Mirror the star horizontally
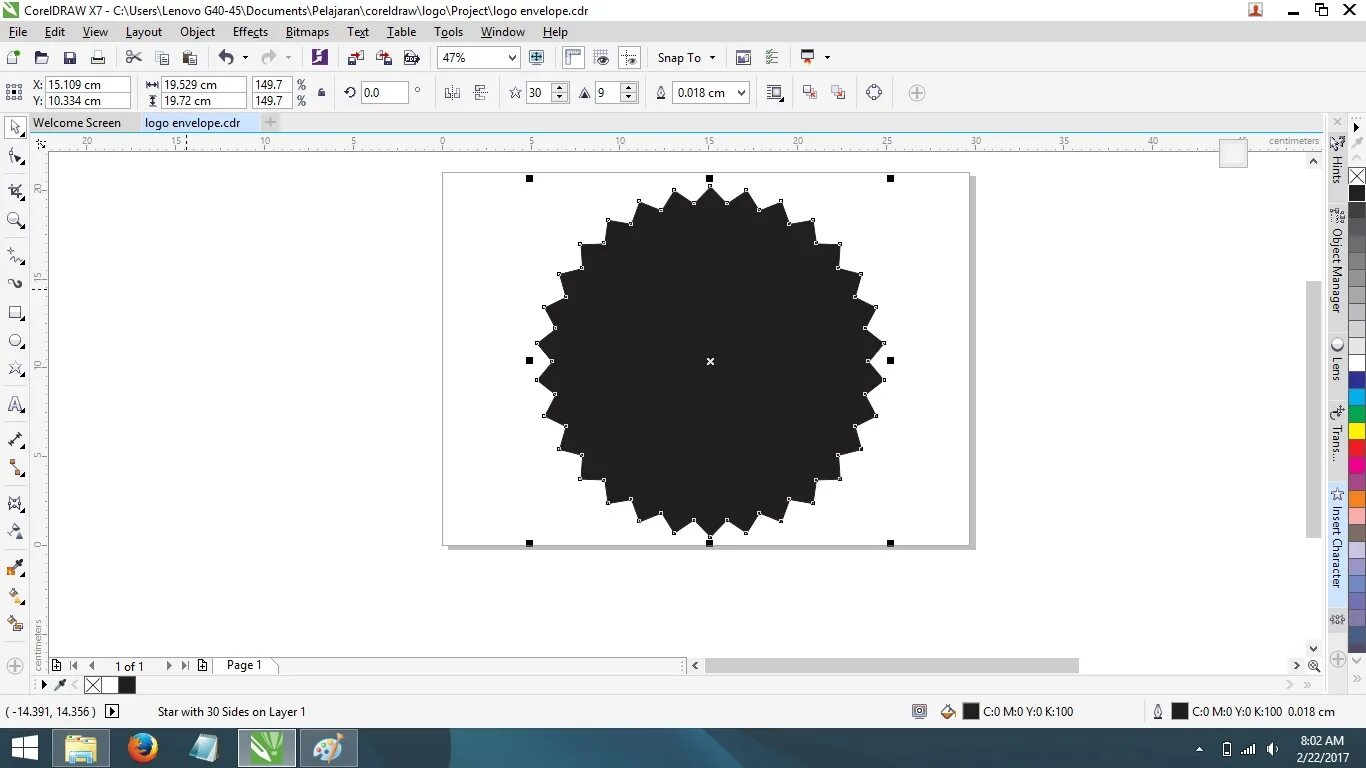This screenshot has height=768, width=1366. coord(452,93)
